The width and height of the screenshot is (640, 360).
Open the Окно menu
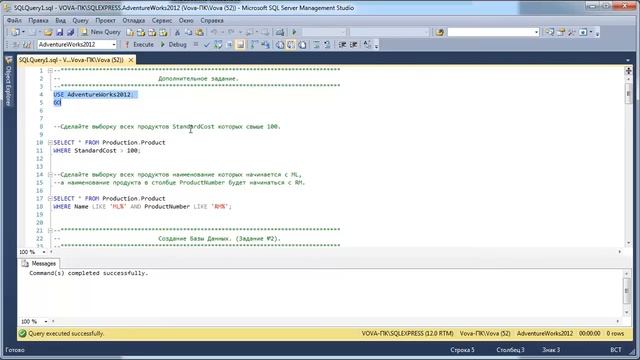click(186, 20)
